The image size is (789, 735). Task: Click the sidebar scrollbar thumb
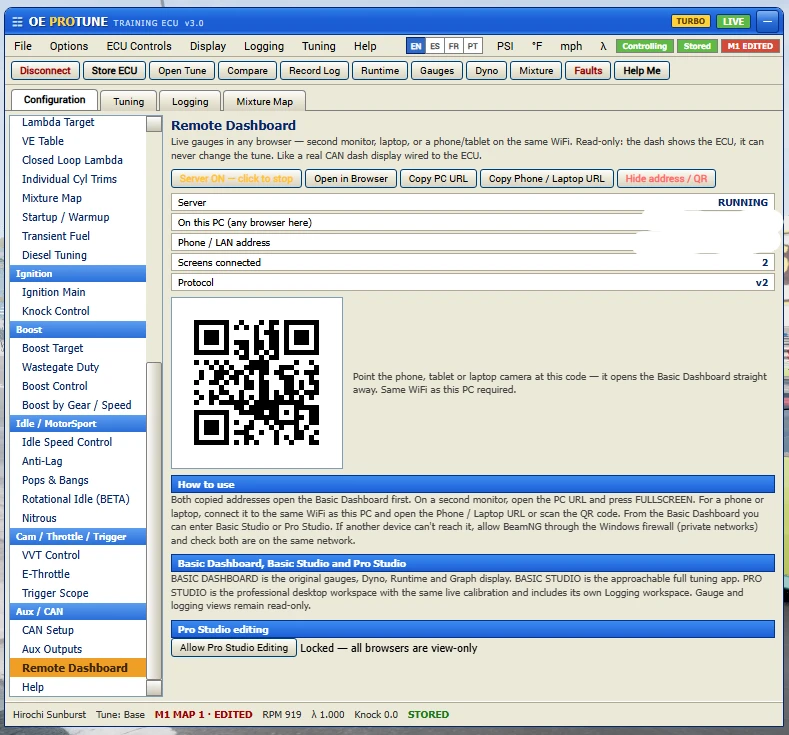(154, 521)
